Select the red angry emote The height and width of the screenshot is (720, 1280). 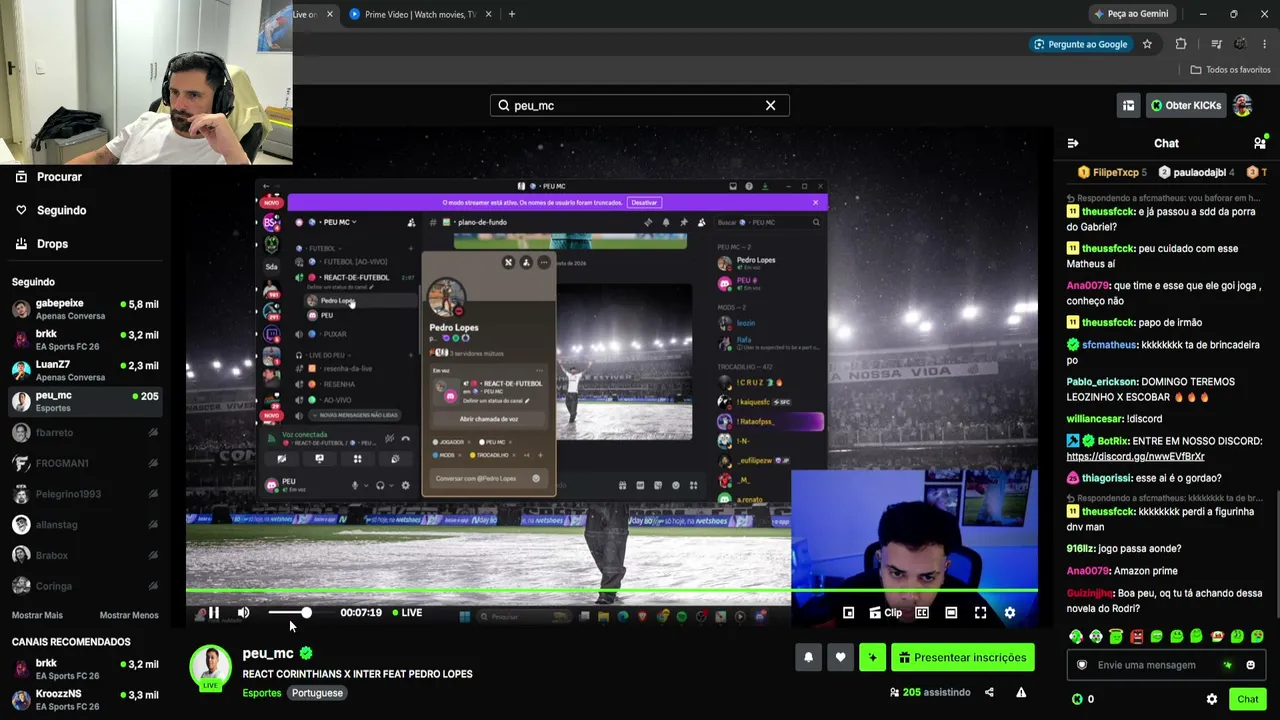1136,636
